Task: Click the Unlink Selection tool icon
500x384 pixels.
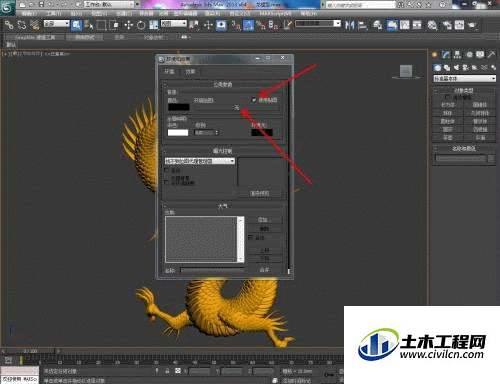Action: (22, 25)
